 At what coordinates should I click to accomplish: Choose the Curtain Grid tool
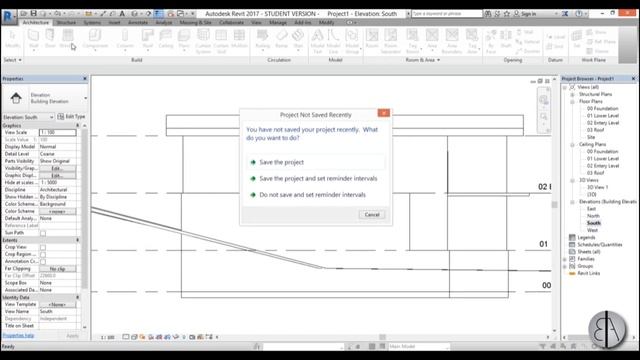(x=221, y=41)
